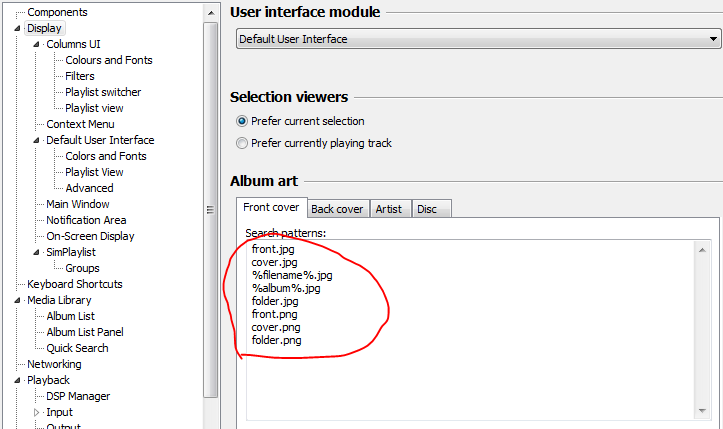
Task: Expand the Input tree node
Action: [38, 412]
